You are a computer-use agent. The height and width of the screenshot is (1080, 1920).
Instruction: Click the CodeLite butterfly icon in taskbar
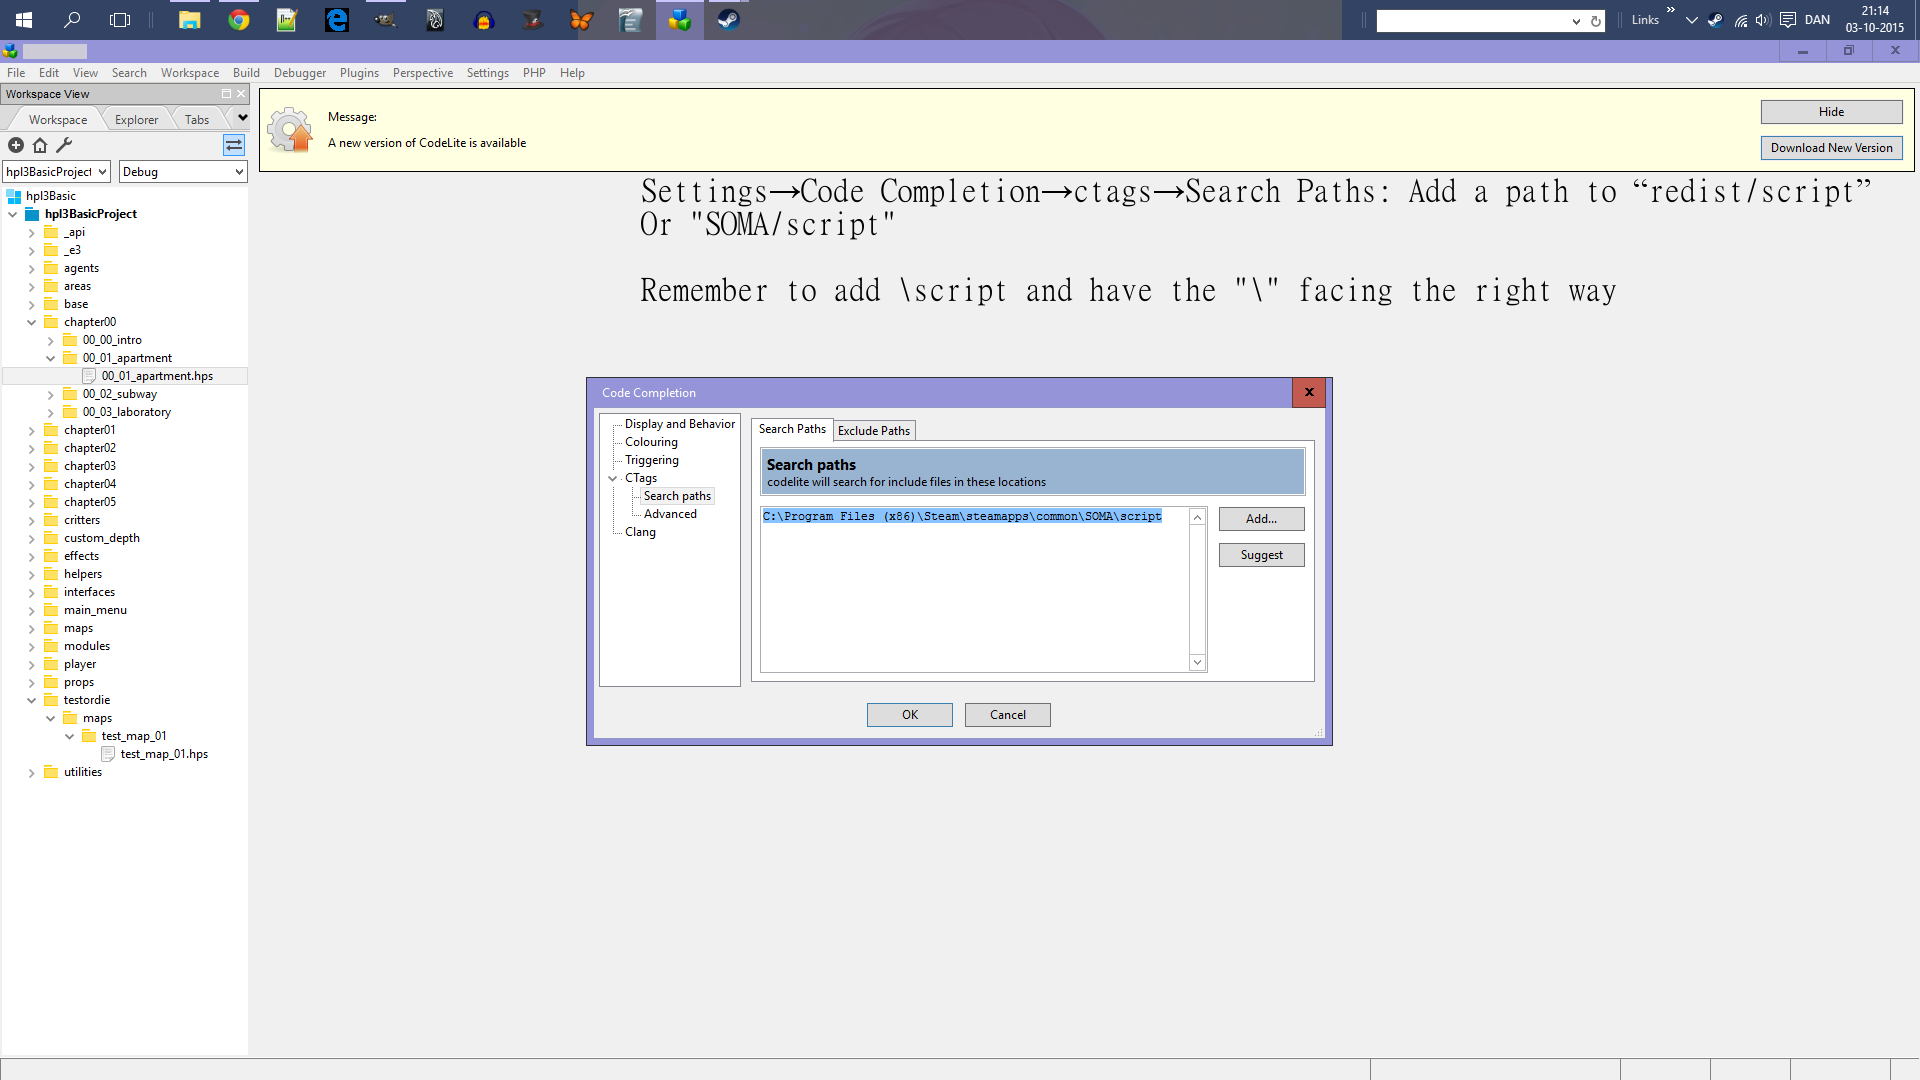[582, 18]
